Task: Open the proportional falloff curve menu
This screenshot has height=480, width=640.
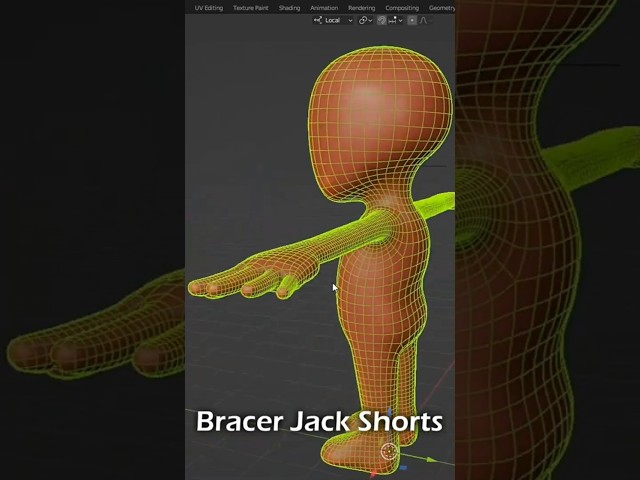Action: coord(425,20)
